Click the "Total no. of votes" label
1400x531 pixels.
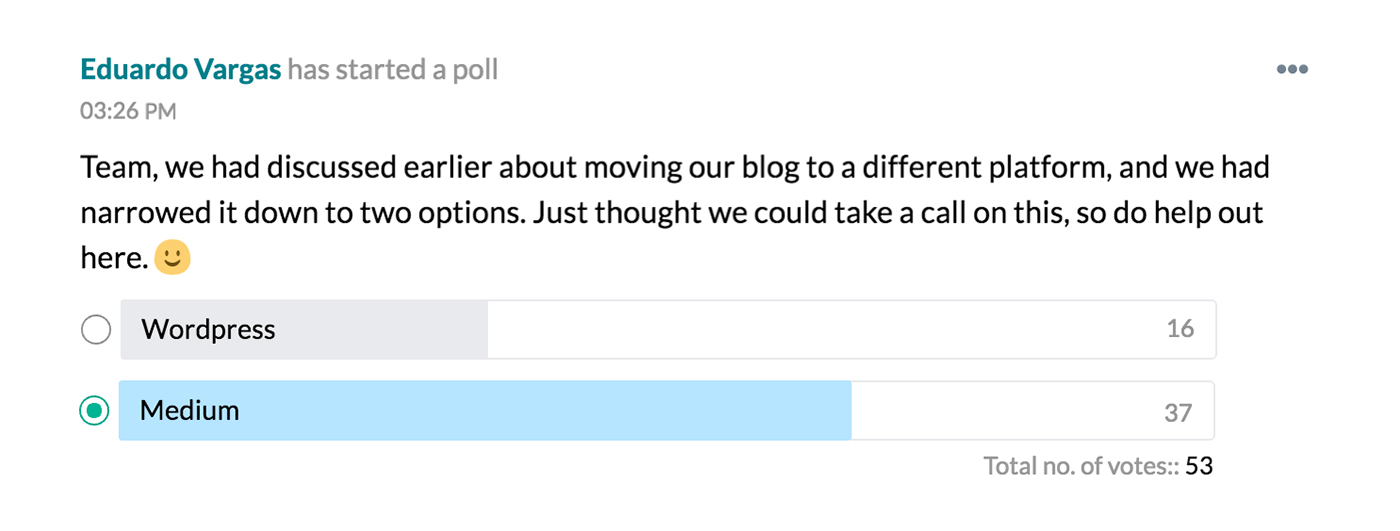pyautogui.click(x=1081, y=466)
